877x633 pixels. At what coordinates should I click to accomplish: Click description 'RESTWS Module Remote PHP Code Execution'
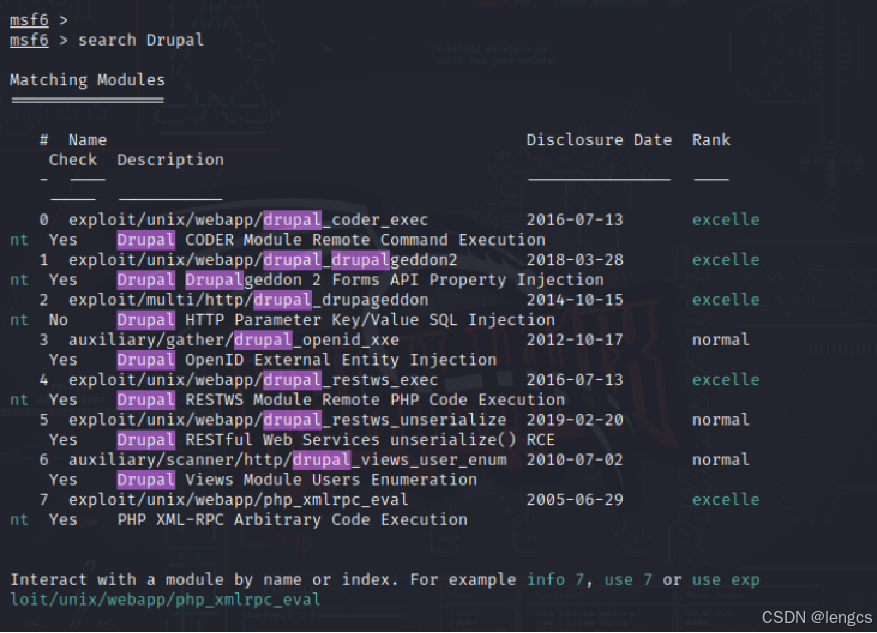tap(375, 400)
